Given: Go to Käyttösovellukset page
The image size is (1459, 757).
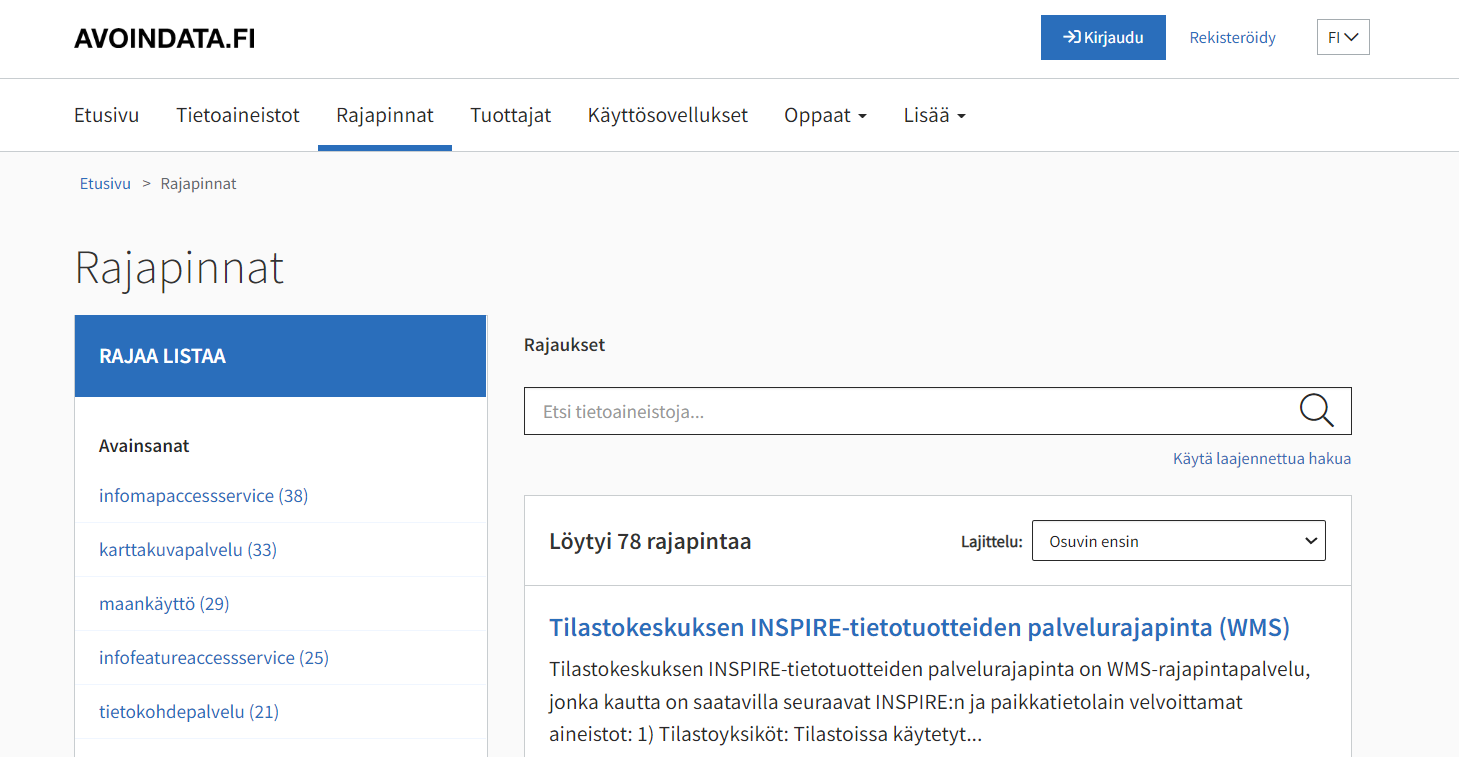Looking at the screenshot, I should click(x=668, y=115).
